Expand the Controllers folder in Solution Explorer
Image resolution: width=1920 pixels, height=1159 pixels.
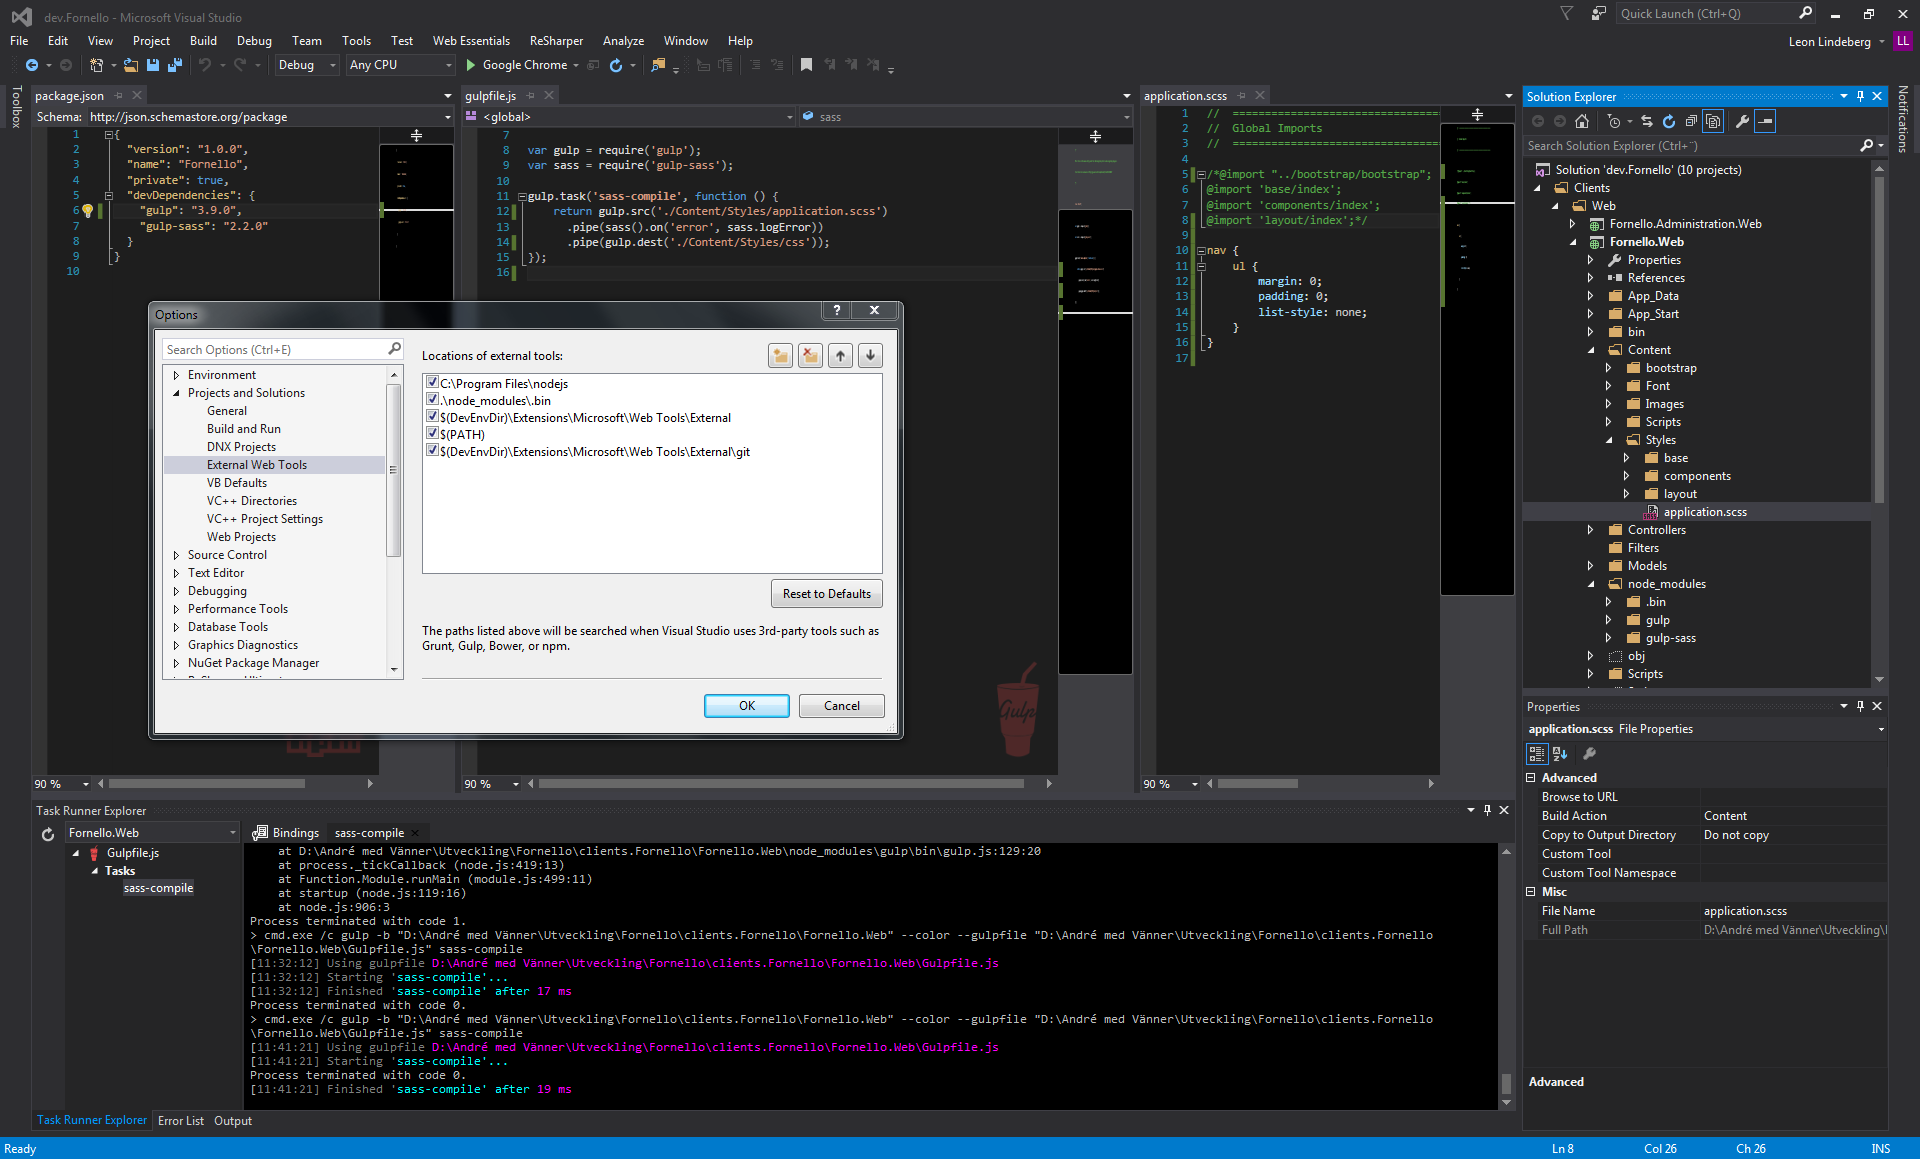(1590, 530)
